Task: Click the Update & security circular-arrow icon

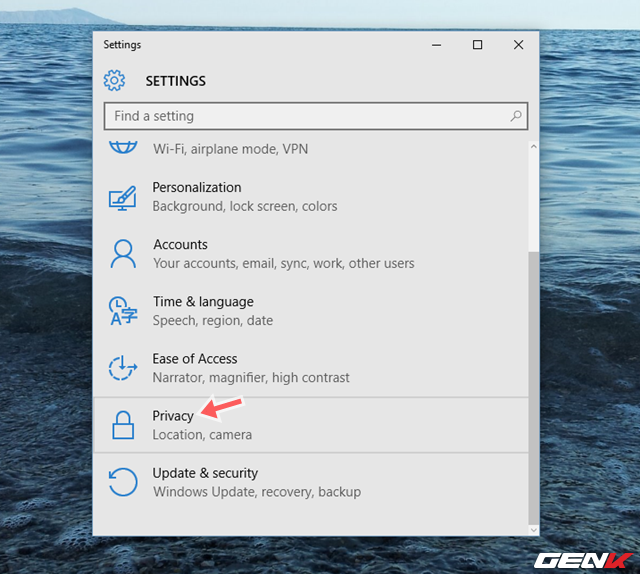Action: click(x=122, y=482)
